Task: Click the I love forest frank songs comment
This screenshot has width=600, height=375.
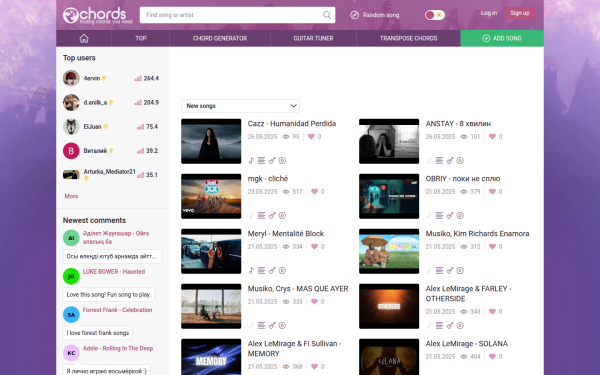Action: pos(98,333)
